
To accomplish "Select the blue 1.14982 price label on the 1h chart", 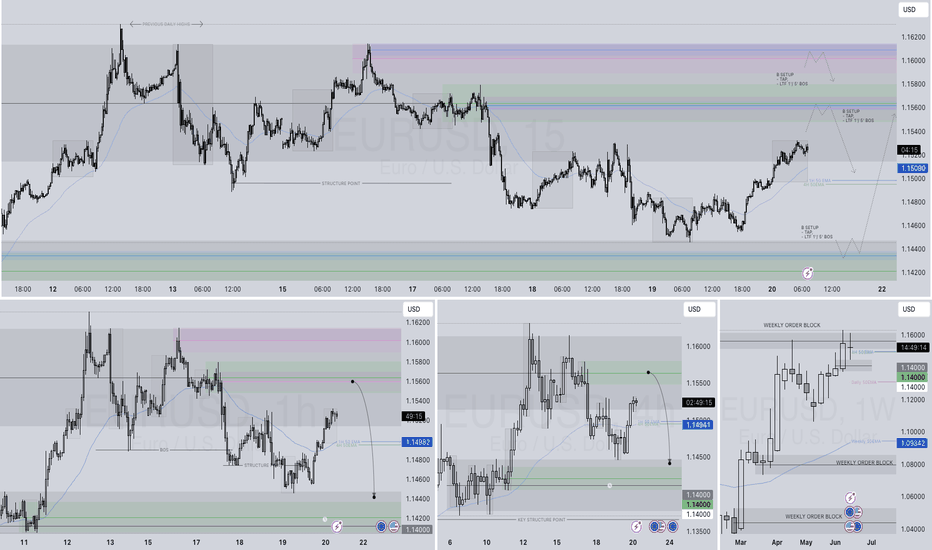I will pos(417,442).
